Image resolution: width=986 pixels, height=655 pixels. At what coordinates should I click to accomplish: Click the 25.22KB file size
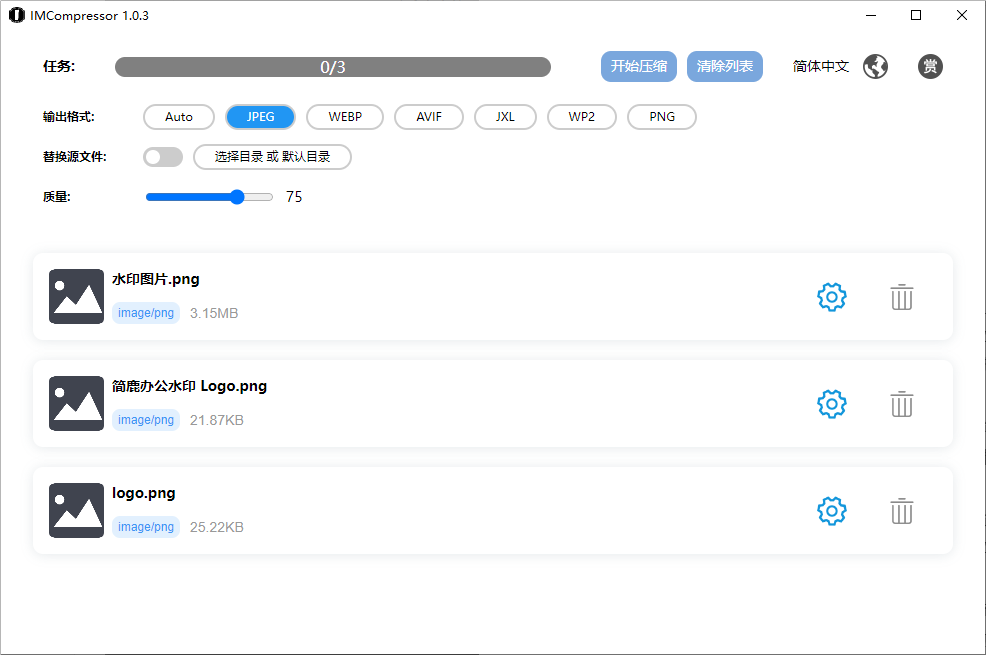point(216,527)
